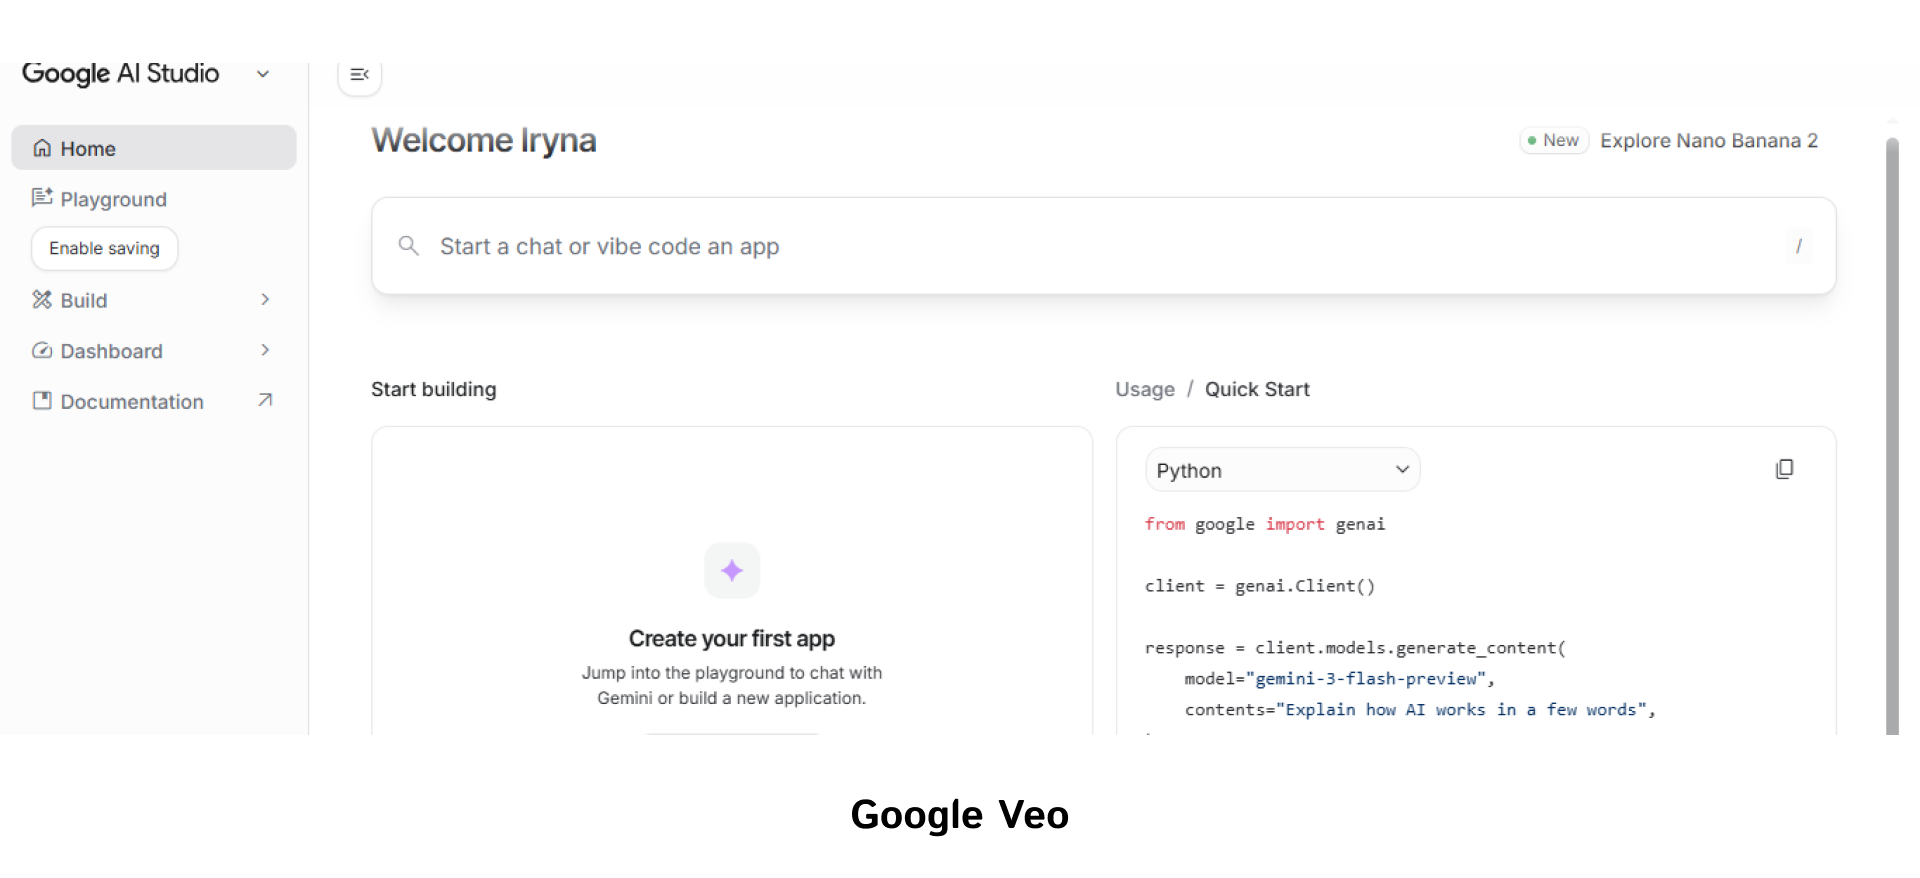Open the Python language dropdown
Image resolution: width=1920 pixels, height=878 pixels.
pos(1283,469)
